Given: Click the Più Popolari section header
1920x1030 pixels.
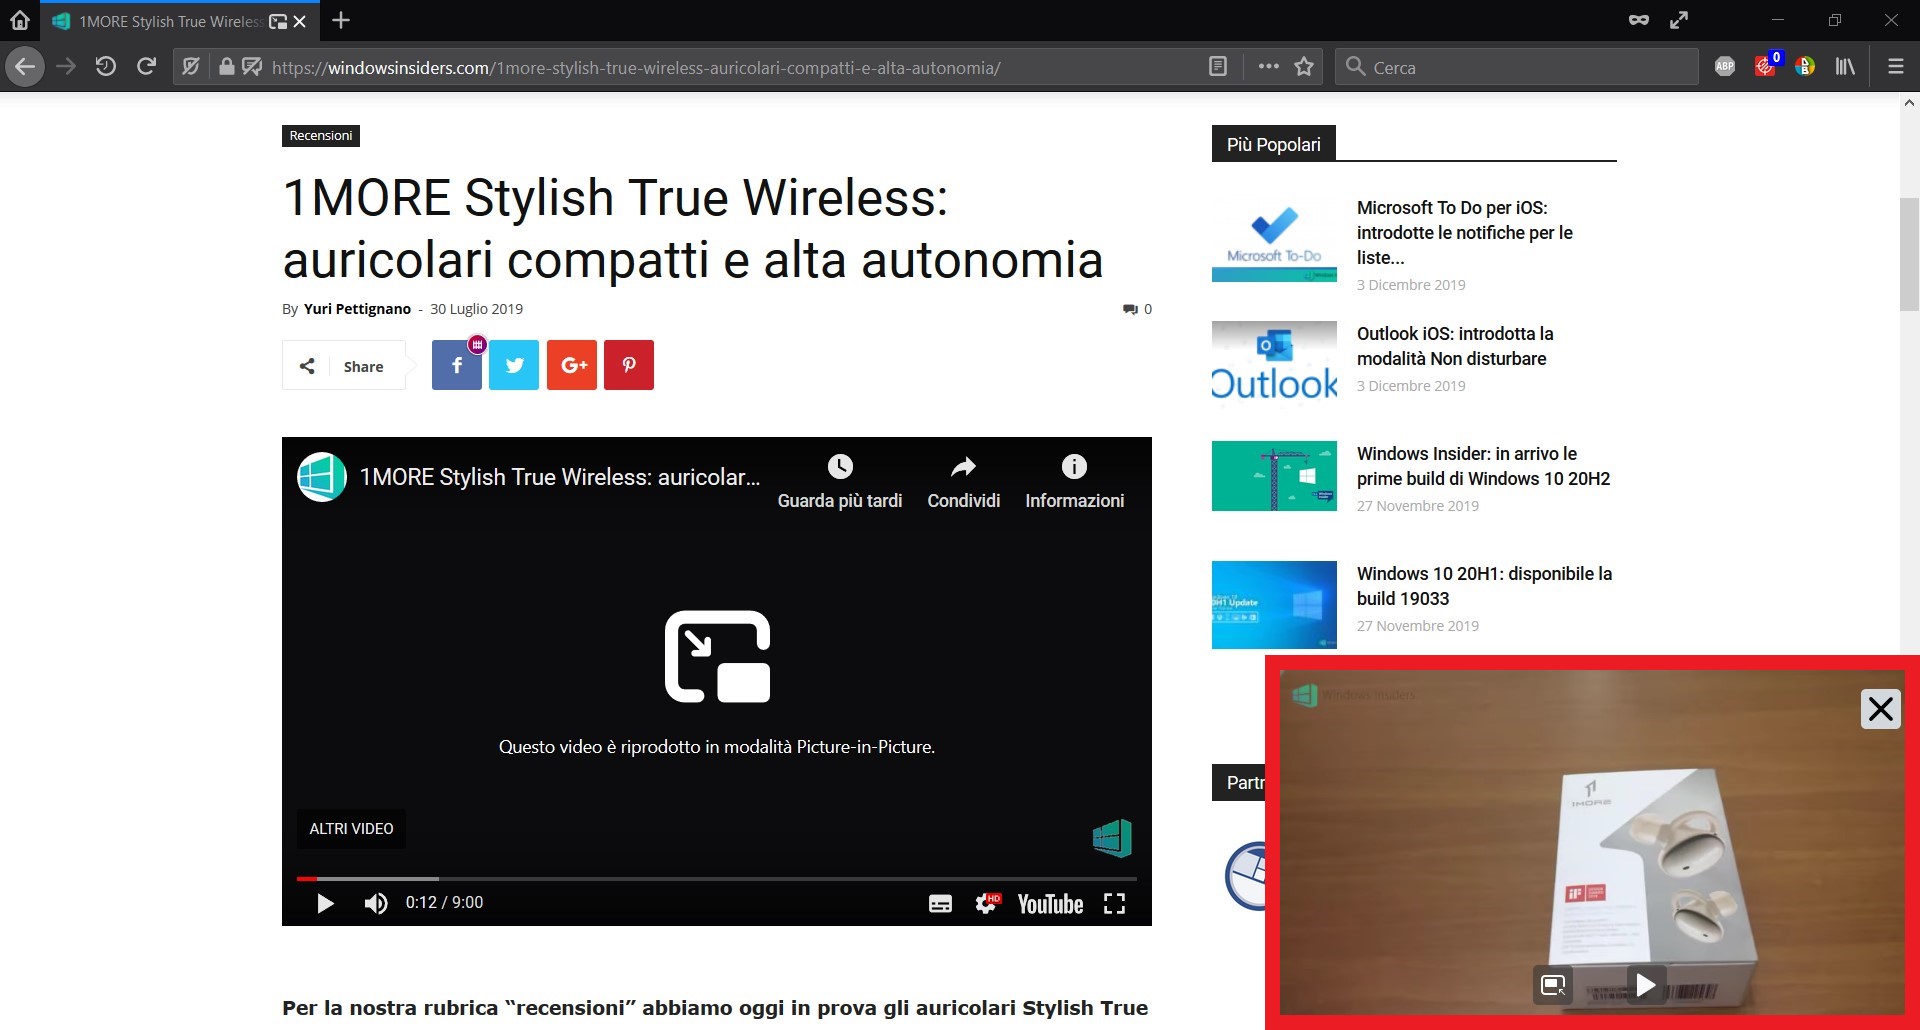Looking at the screenshot, I should click(1273, 144).
